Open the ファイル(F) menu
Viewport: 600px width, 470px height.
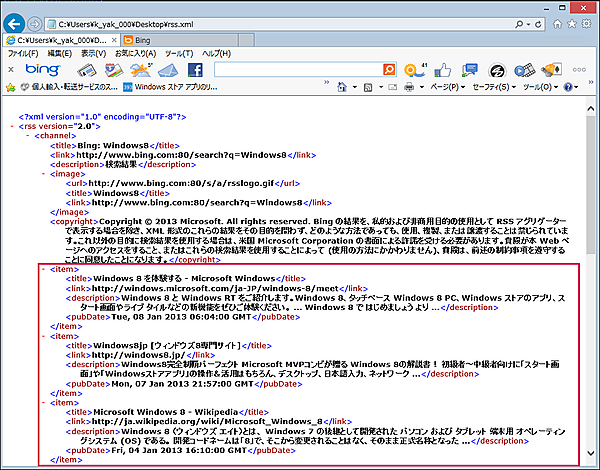click(23, 53)
